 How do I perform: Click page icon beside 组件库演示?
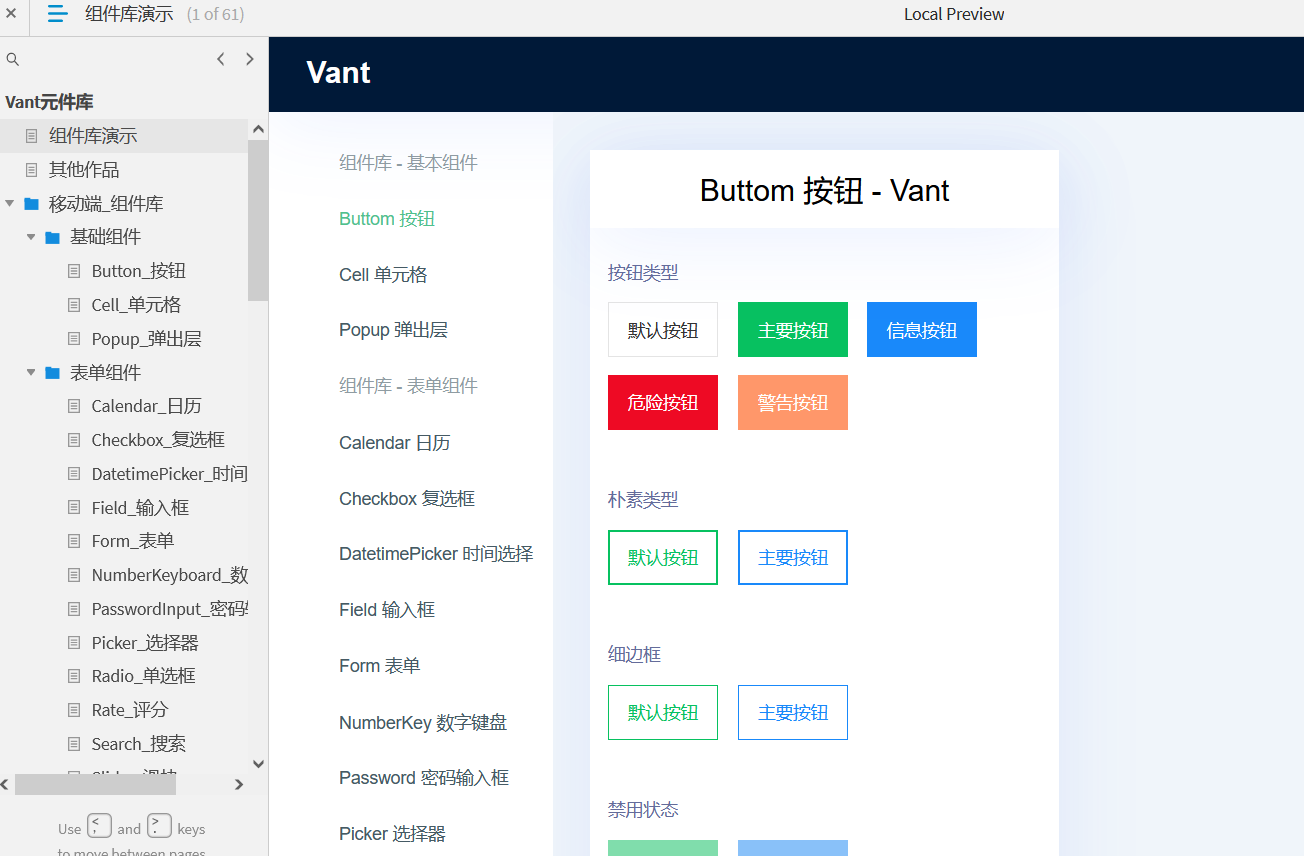(x=32, y=136)
